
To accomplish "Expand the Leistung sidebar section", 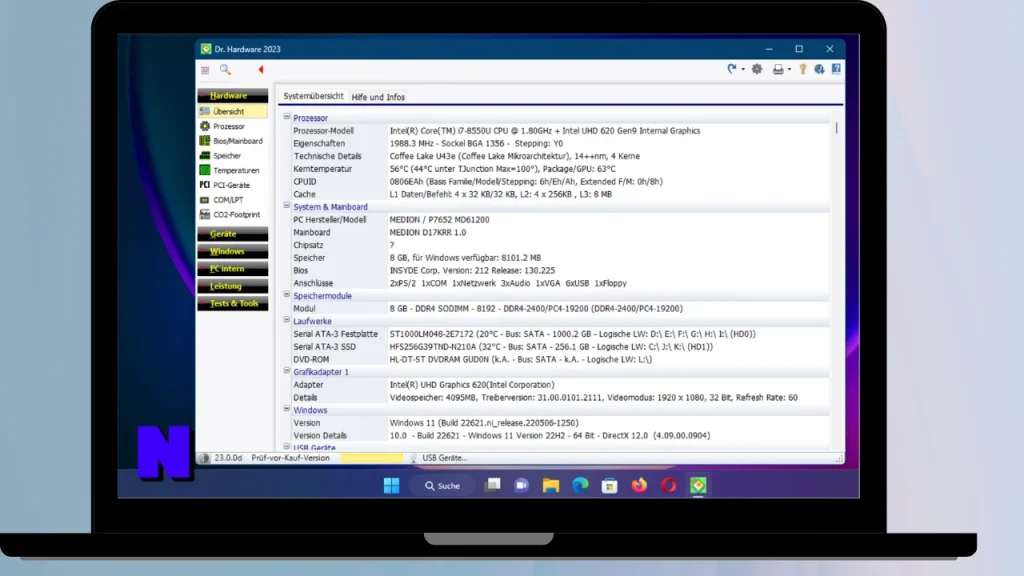I will (232, 286).
